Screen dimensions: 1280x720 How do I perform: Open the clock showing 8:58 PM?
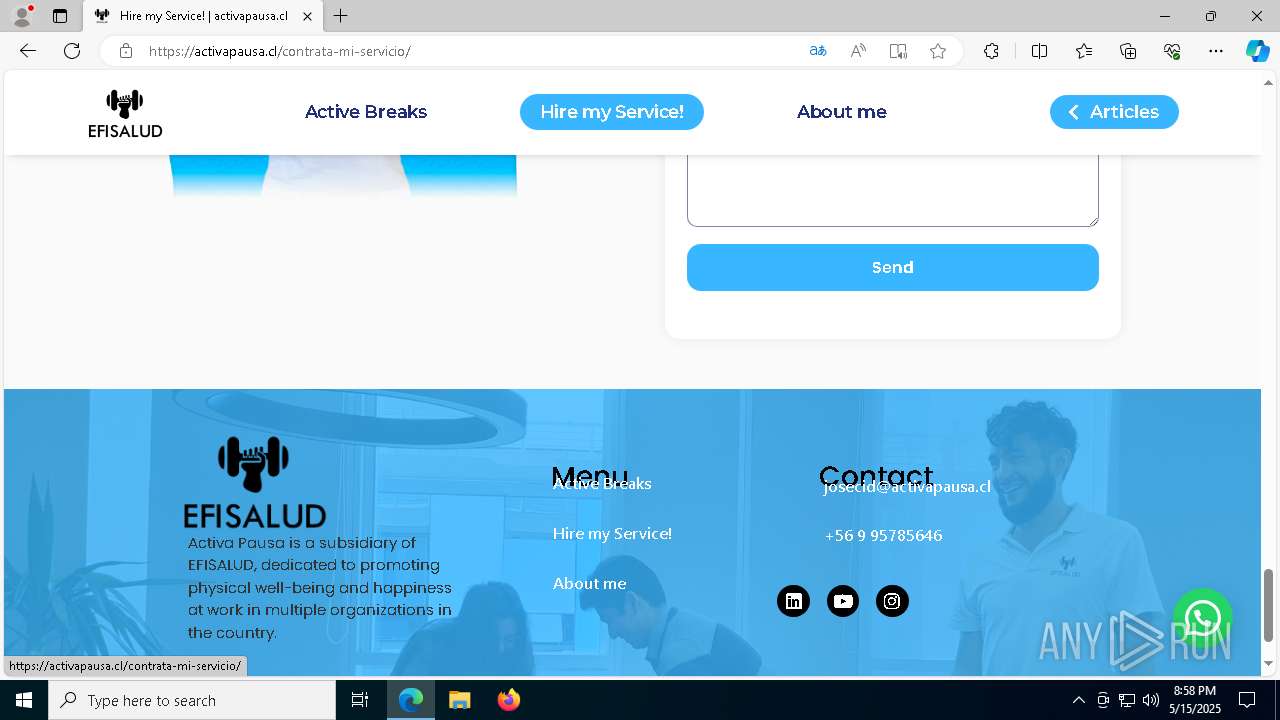coord(1195,700)
